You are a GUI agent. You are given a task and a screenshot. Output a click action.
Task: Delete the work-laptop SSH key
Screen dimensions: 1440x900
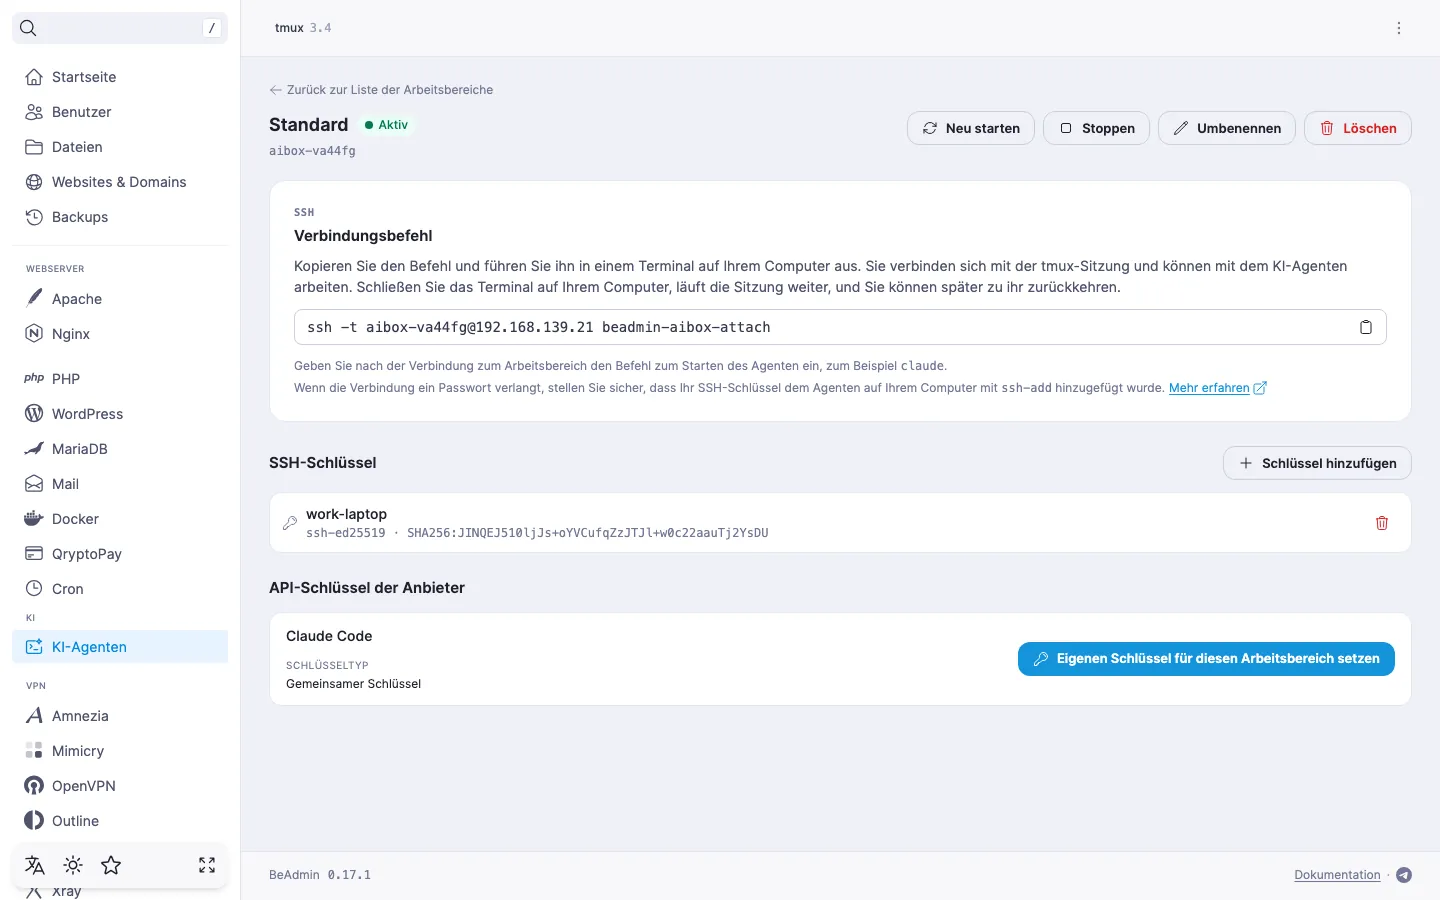[x=1382, y=523]
